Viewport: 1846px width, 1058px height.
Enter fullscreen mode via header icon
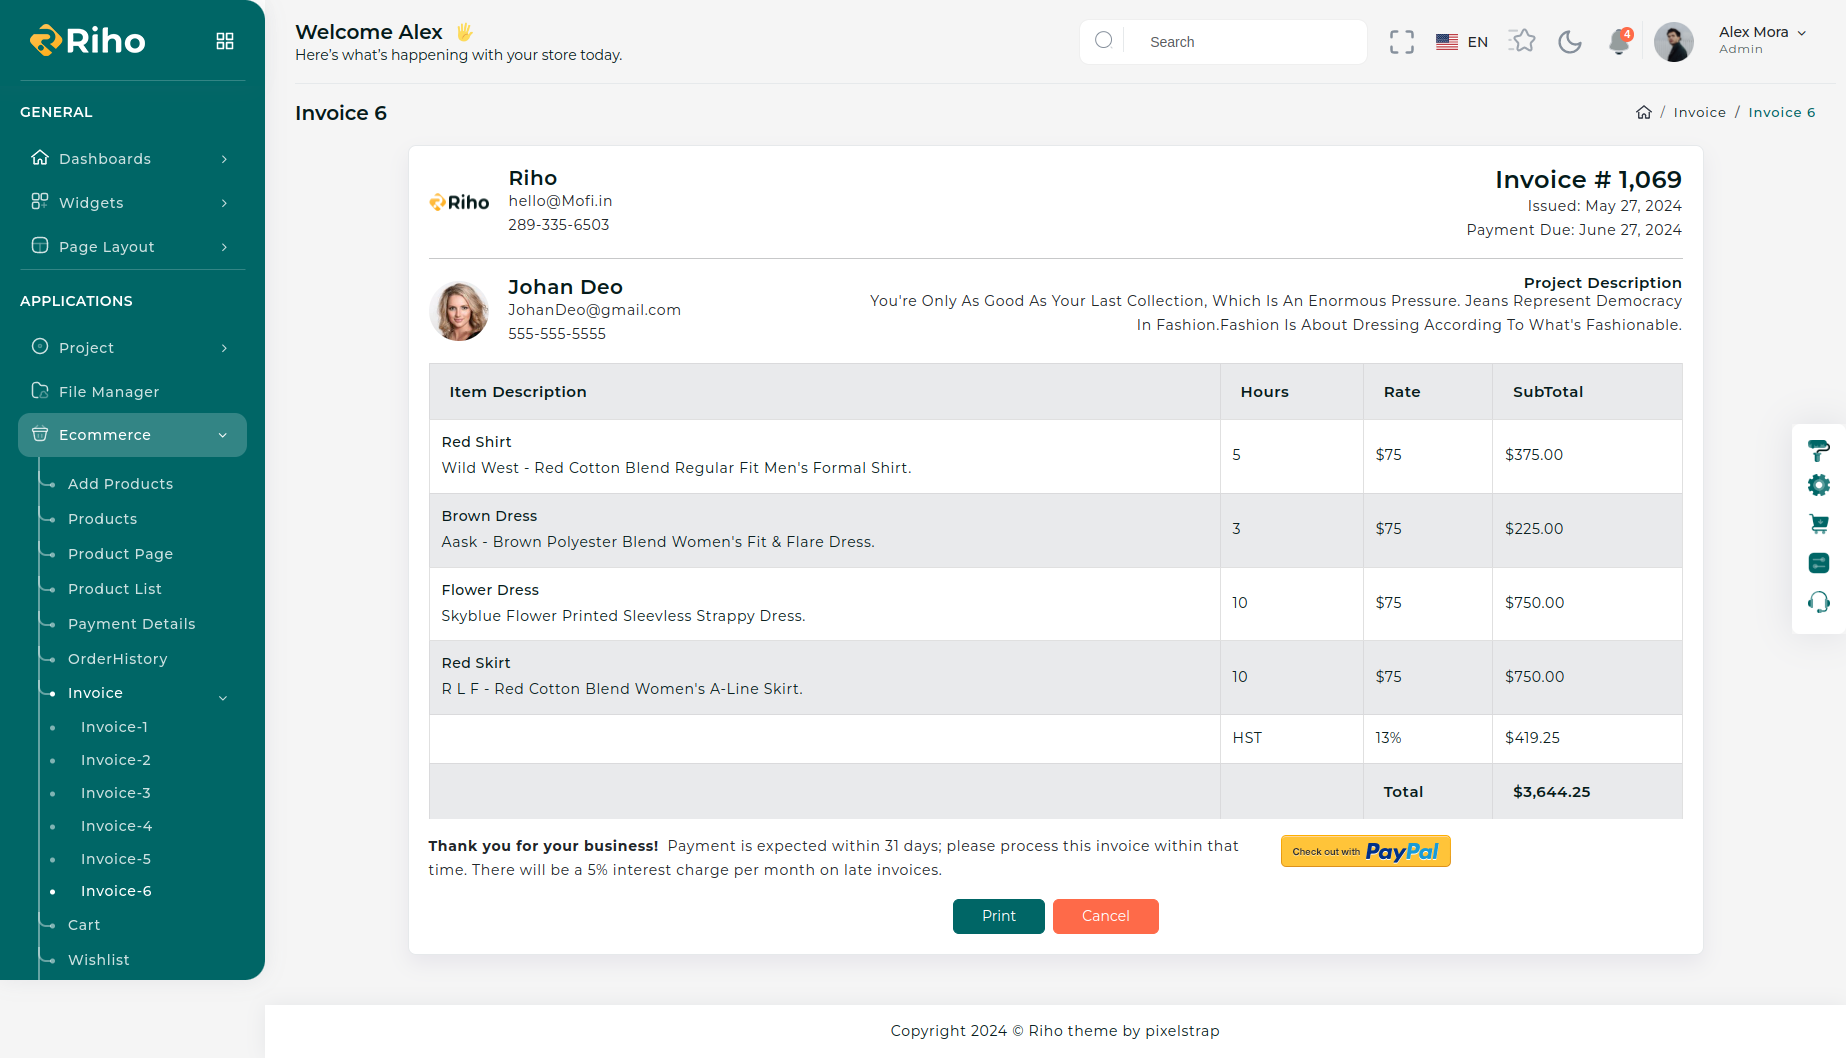[1401, 42]
